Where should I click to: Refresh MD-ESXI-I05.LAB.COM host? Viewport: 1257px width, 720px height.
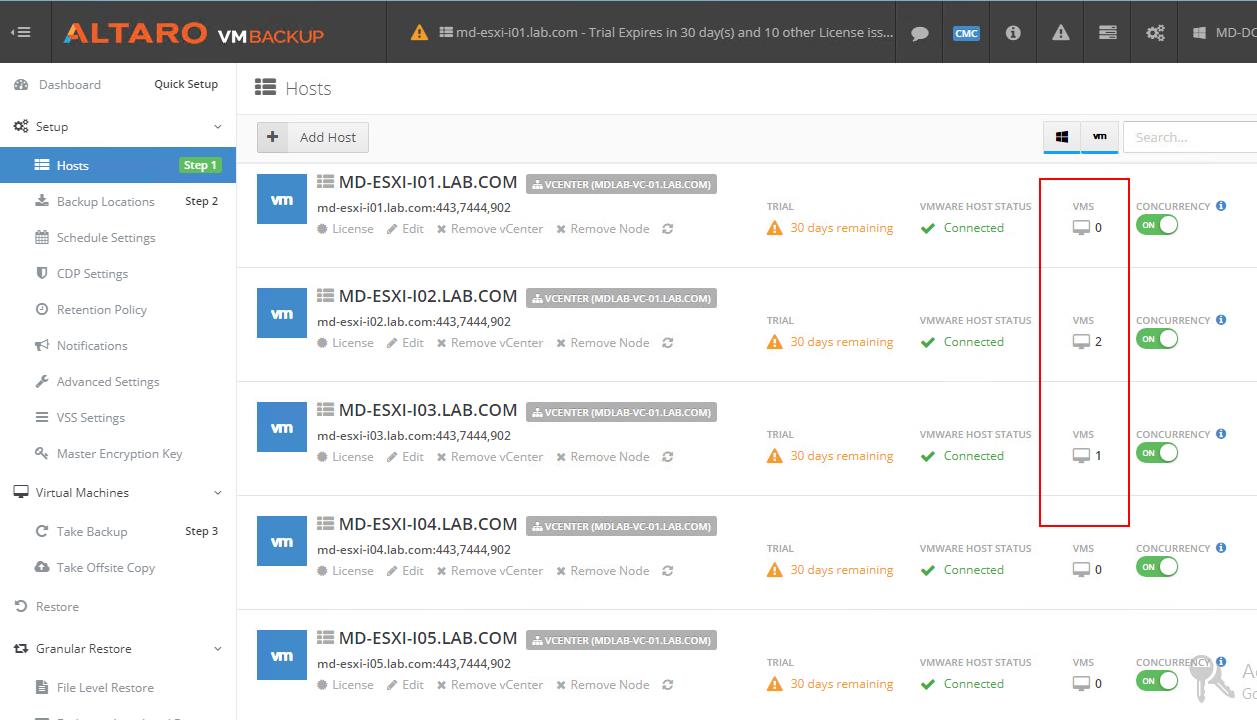point(667,685)
